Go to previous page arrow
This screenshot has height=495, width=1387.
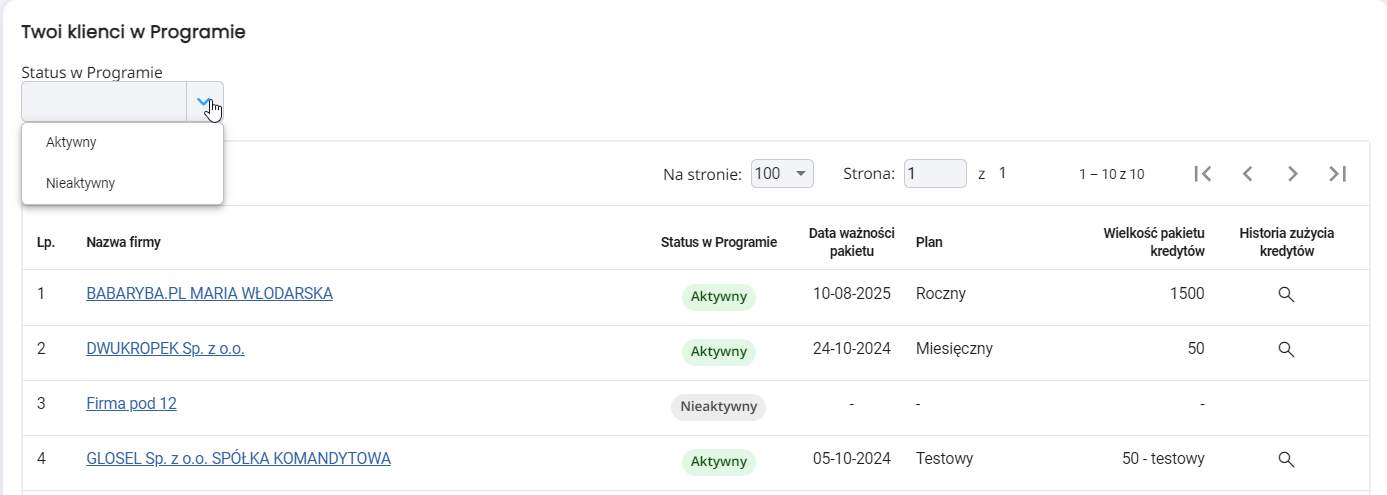click(1247, 174)
